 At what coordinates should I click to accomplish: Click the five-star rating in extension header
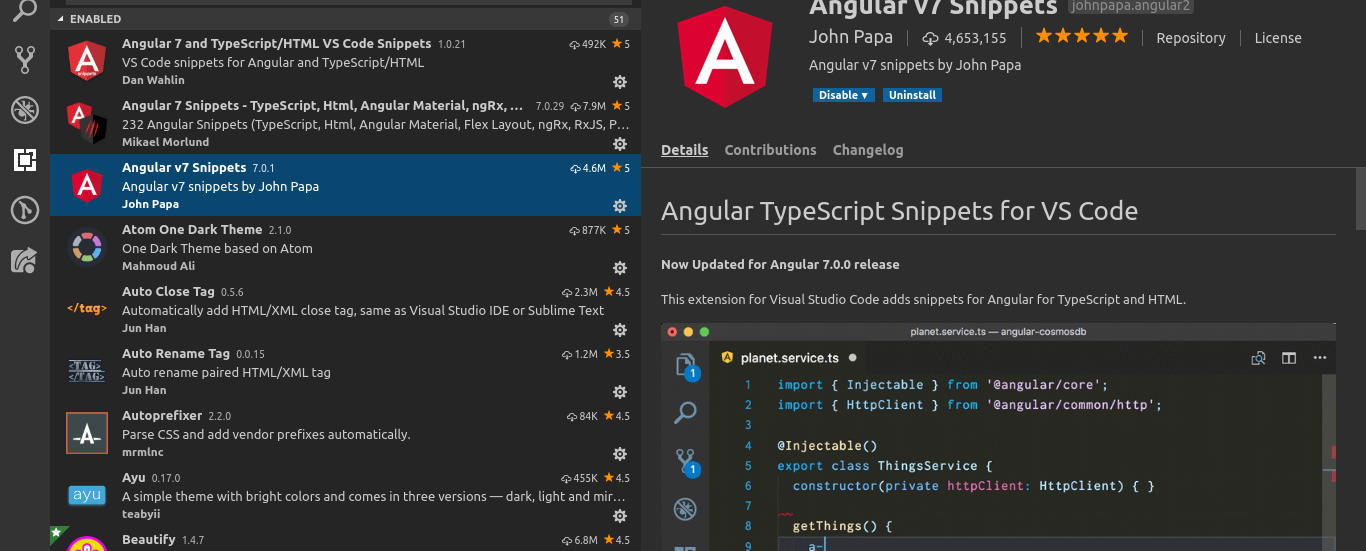(1081, 36)
